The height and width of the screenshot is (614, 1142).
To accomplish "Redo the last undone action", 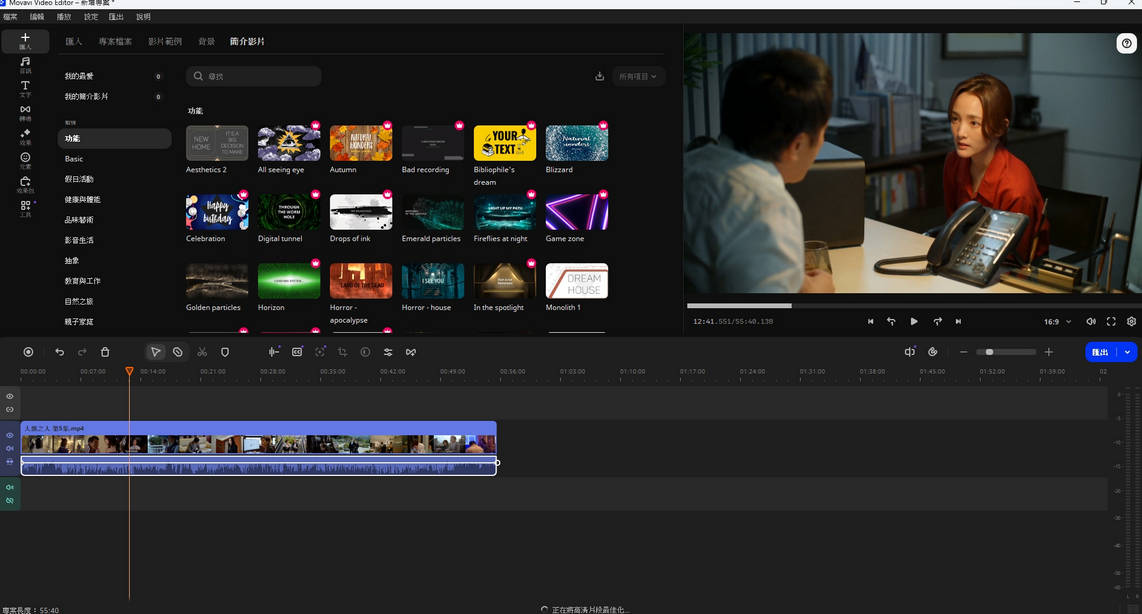I will tap(82, 352).
